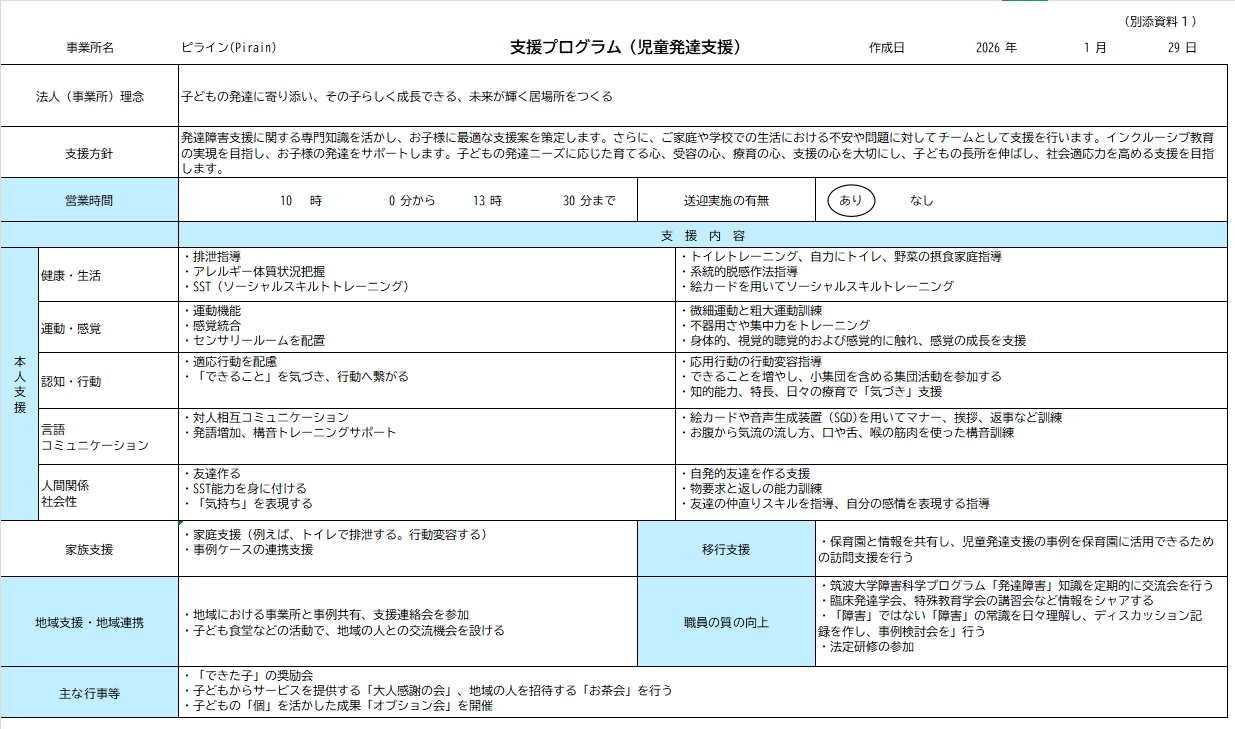Select the 主な行事等 label cell
The image size is (1235, 729).
click(90, 693)
